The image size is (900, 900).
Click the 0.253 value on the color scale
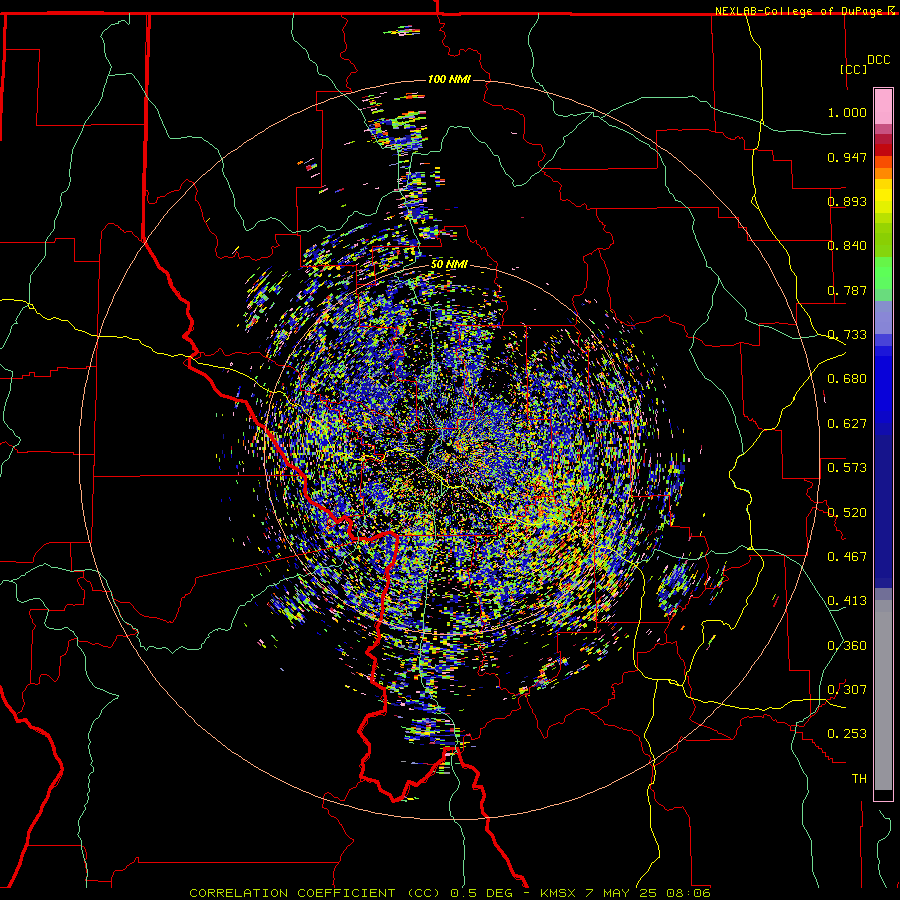pos(847,734)
